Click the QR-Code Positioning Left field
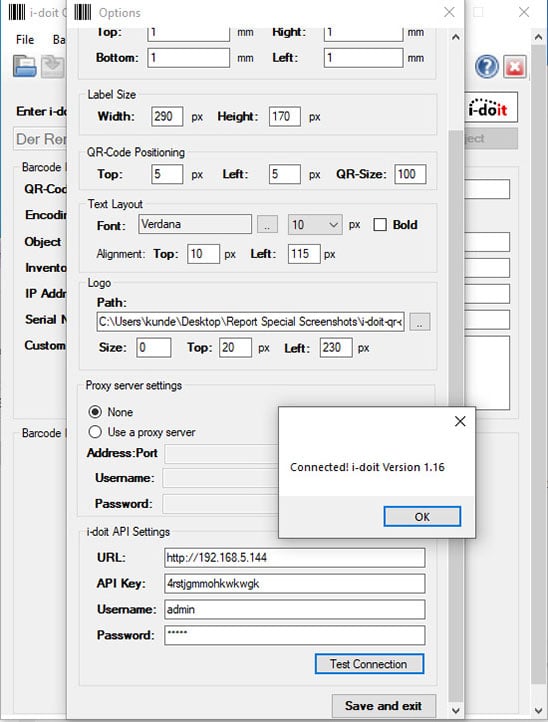Viewport: 548px width, 722px height. click(285, 175)
